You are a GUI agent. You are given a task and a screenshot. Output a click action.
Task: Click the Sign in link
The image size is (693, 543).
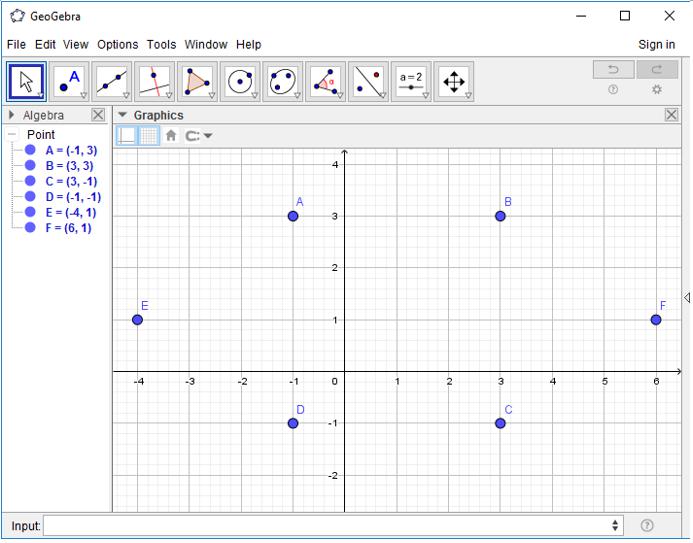coord(656,44)
